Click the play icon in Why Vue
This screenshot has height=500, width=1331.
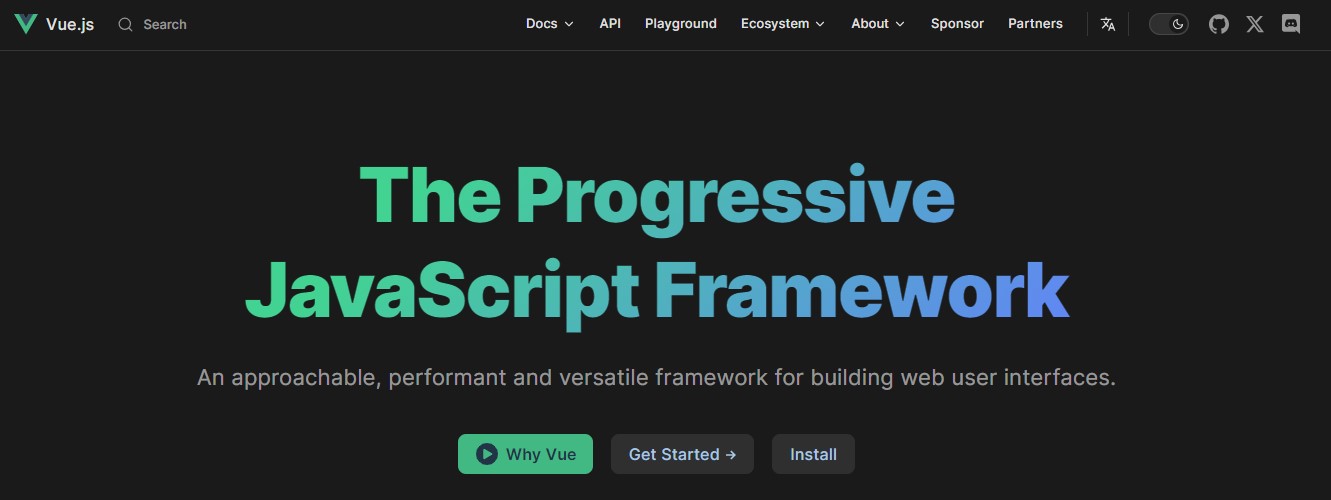[x=486, y=454]
